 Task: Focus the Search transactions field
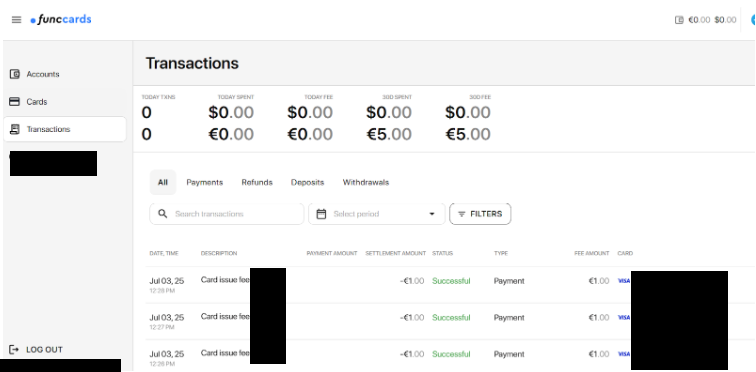[x=227, y=214]
